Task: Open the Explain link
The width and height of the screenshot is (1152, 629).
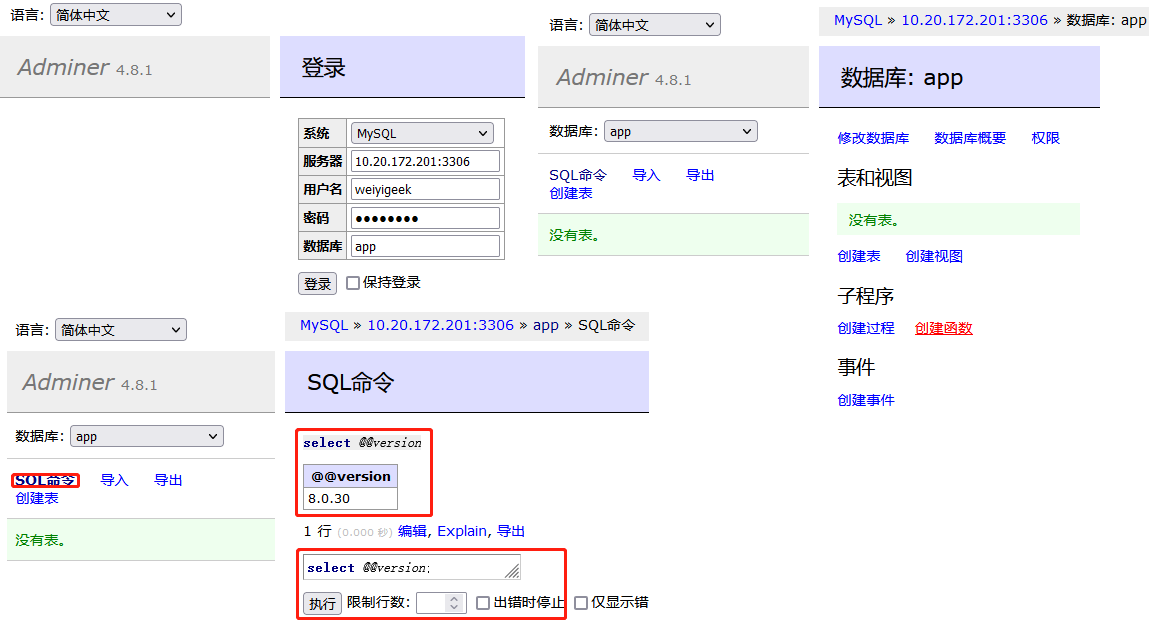Action: tap(462, 531)
